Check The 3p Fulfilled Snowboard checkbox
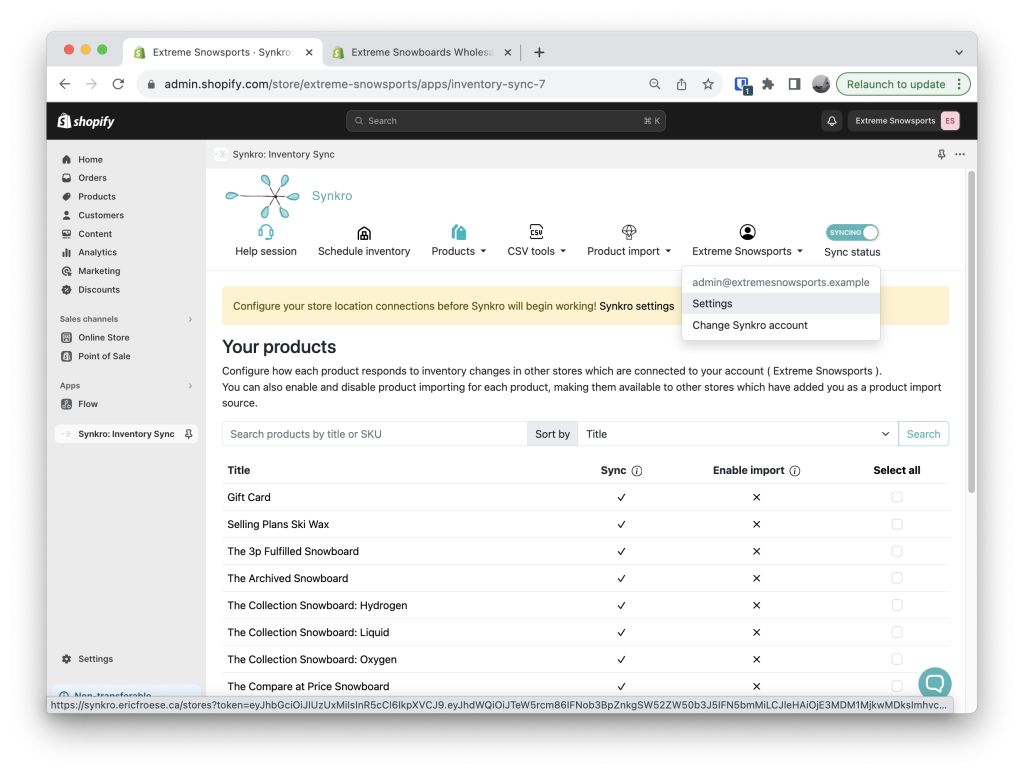Viewport: 1024px width, 774px height. 897,551
